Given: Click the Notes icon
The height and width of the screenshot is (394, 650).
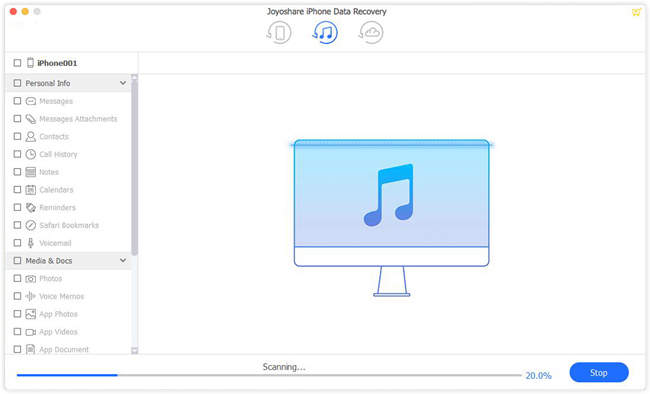Looking at the screenshot, I should (31, 172).
